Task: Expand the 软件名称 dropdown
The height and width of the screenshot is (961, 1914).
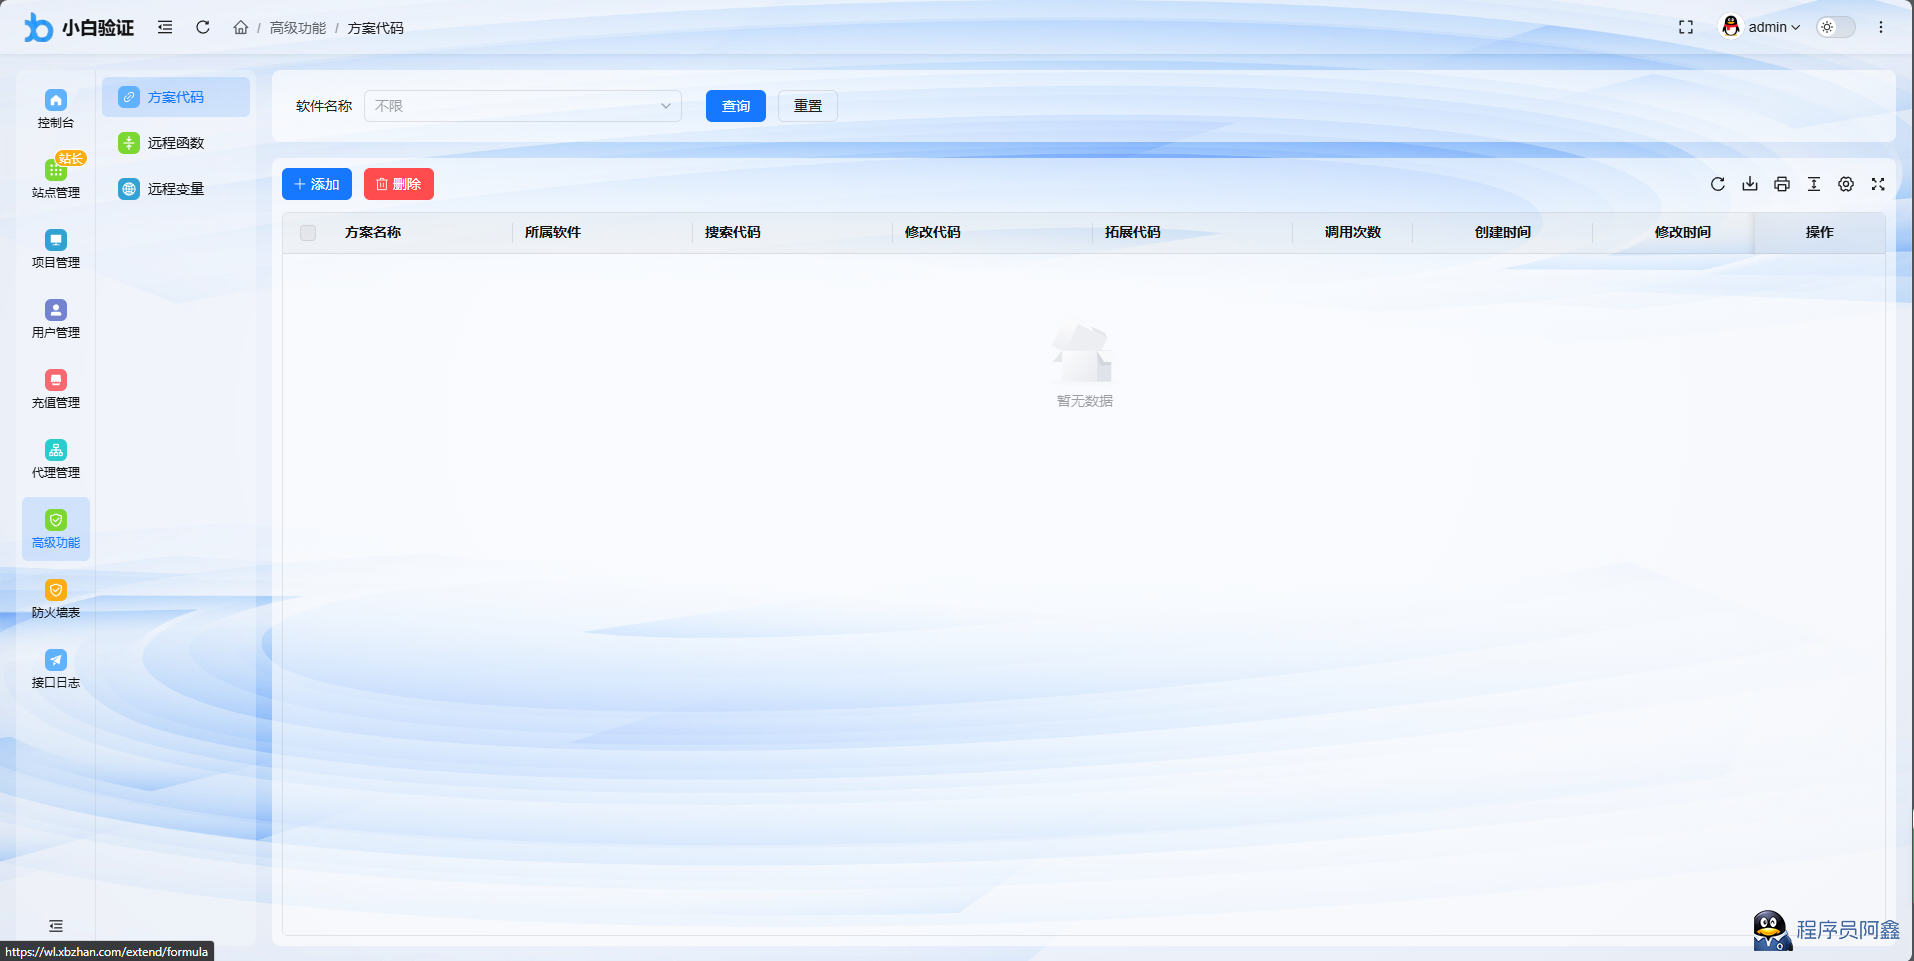Action: point(522,106)
